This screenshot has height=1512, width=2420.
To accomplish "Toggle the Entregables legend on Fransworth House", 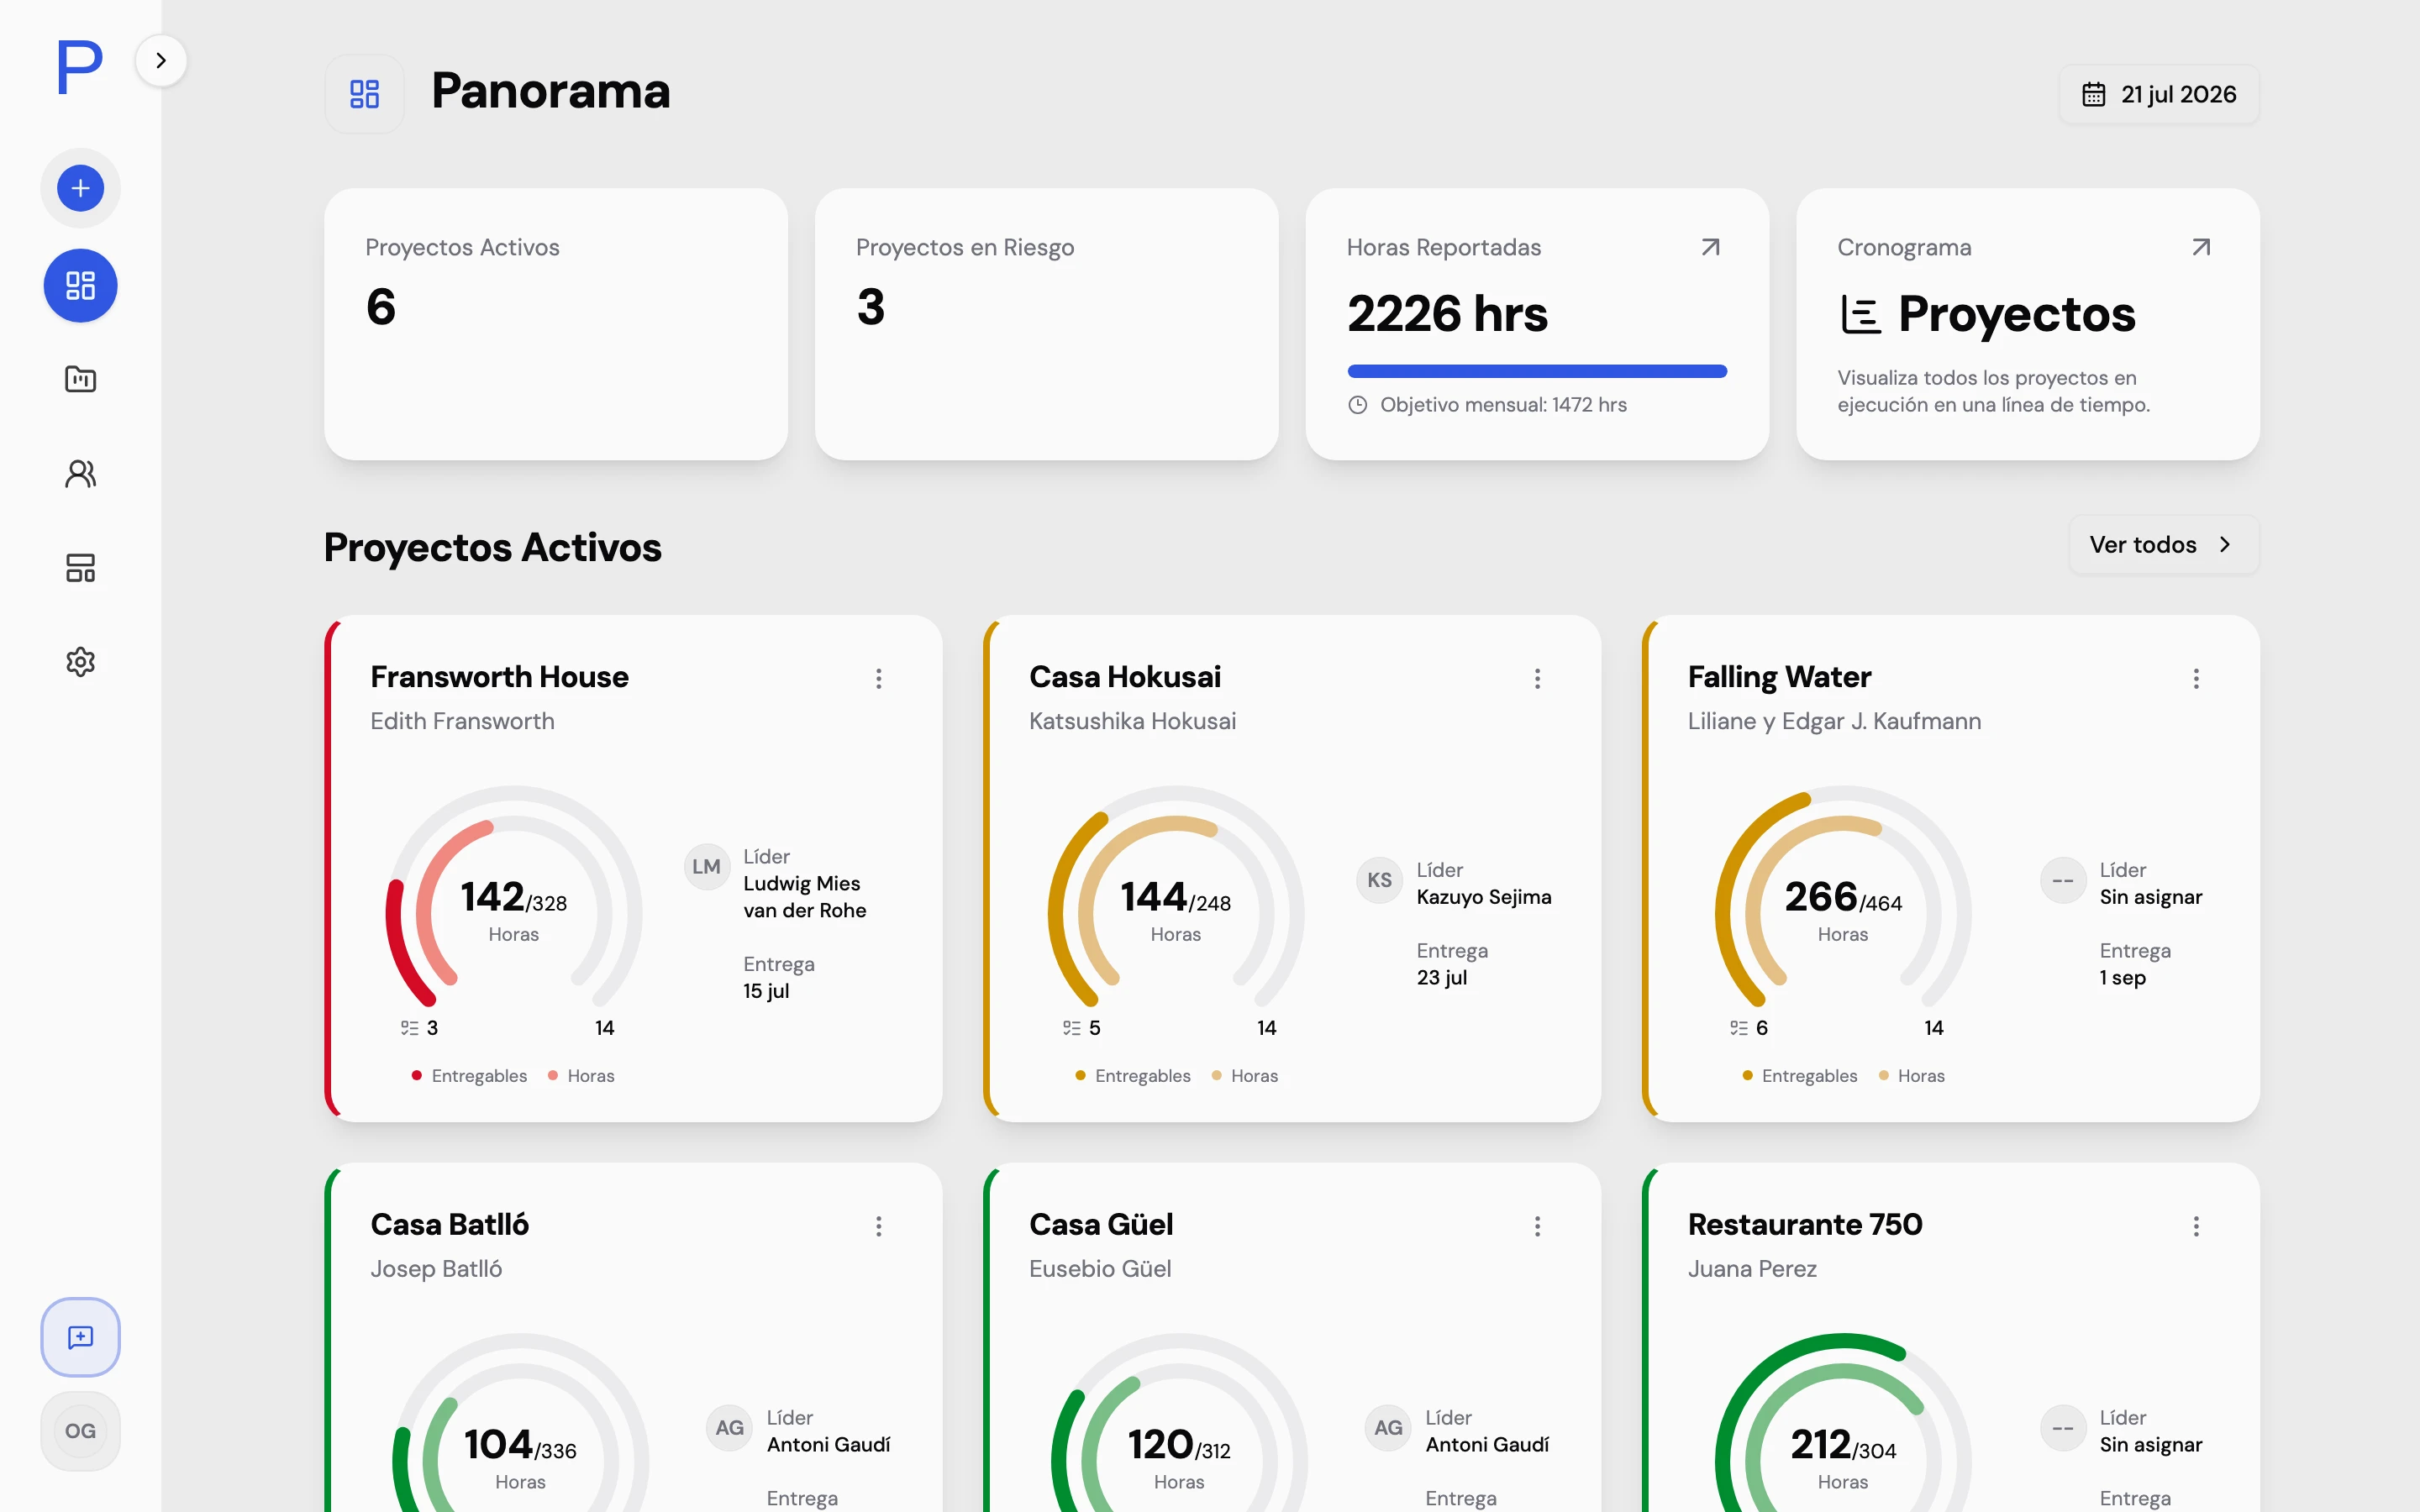I will [x=469, y=1076].
